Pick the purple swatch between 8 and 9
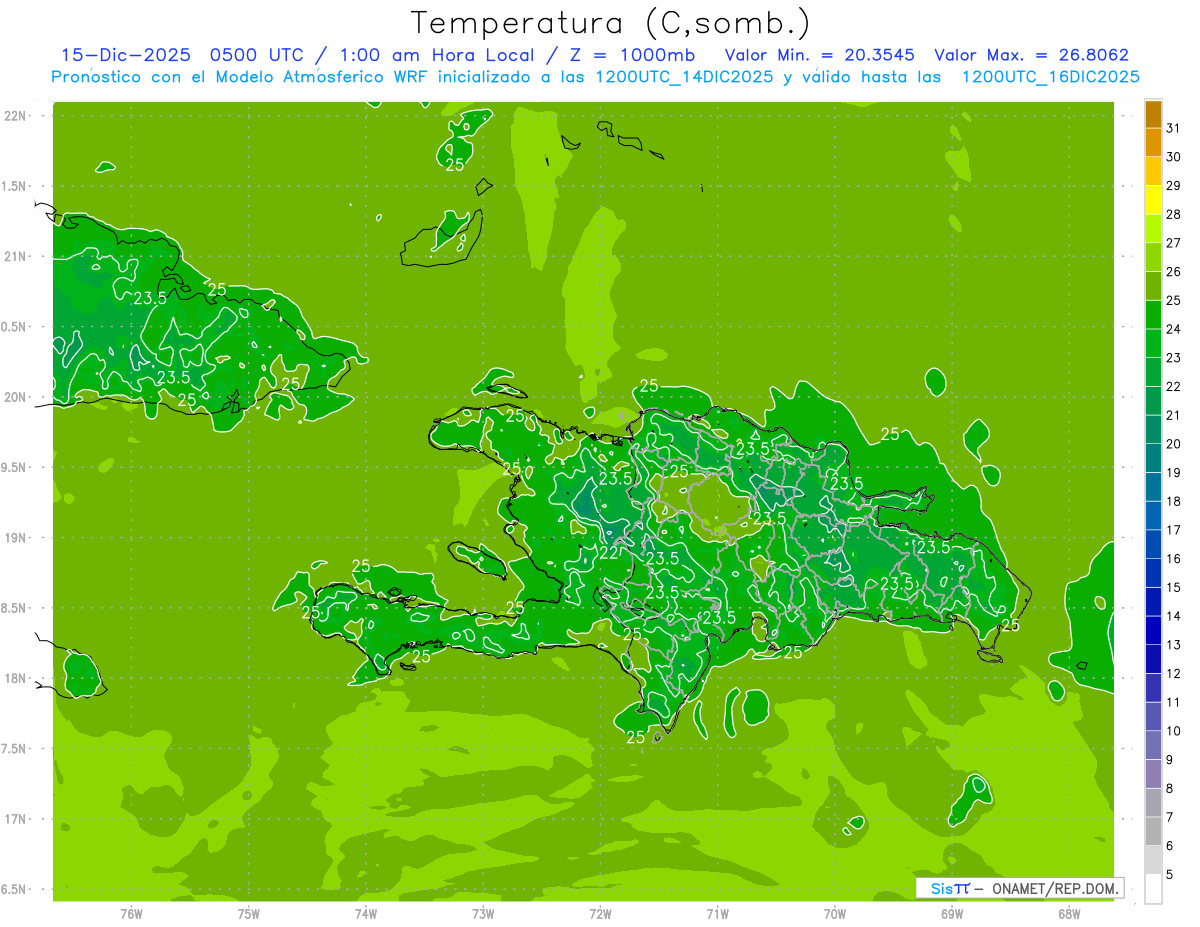Screen dimensions: 1200x927 click(x=1153, y=774)
